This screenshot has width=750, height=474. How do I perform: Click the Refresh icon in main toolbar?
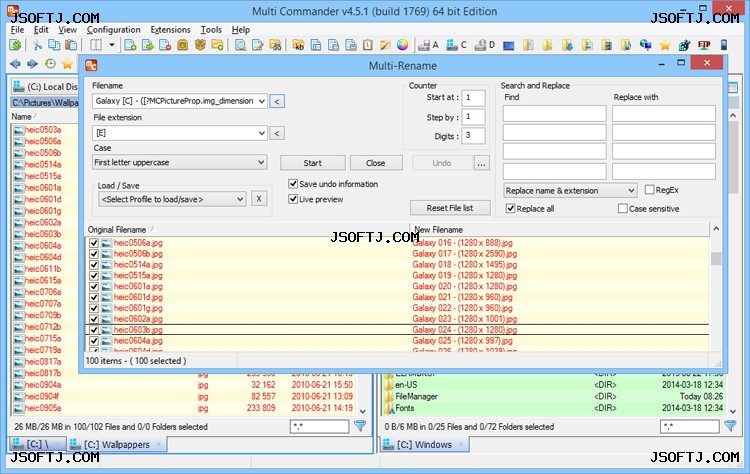tap(16, 45)
